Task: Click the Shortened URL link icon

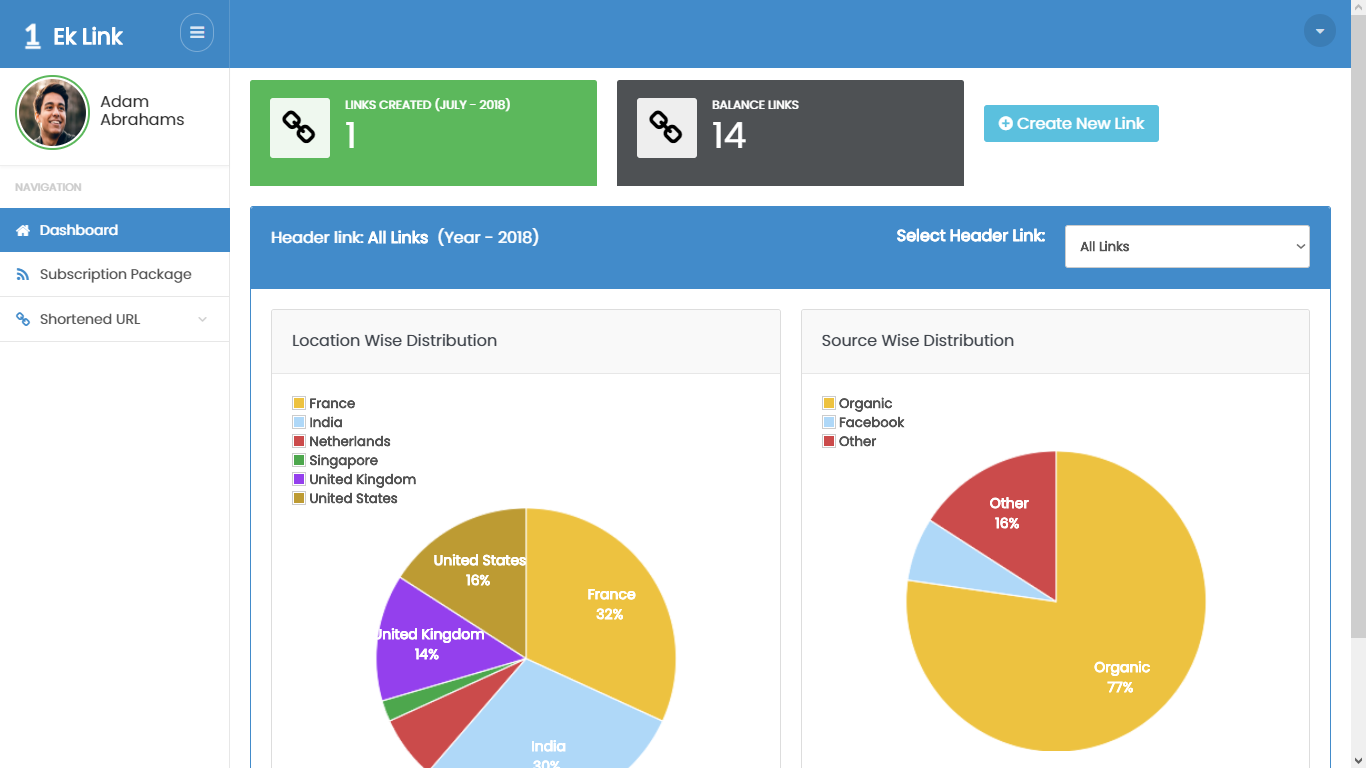Action: [x=23, y=319]
